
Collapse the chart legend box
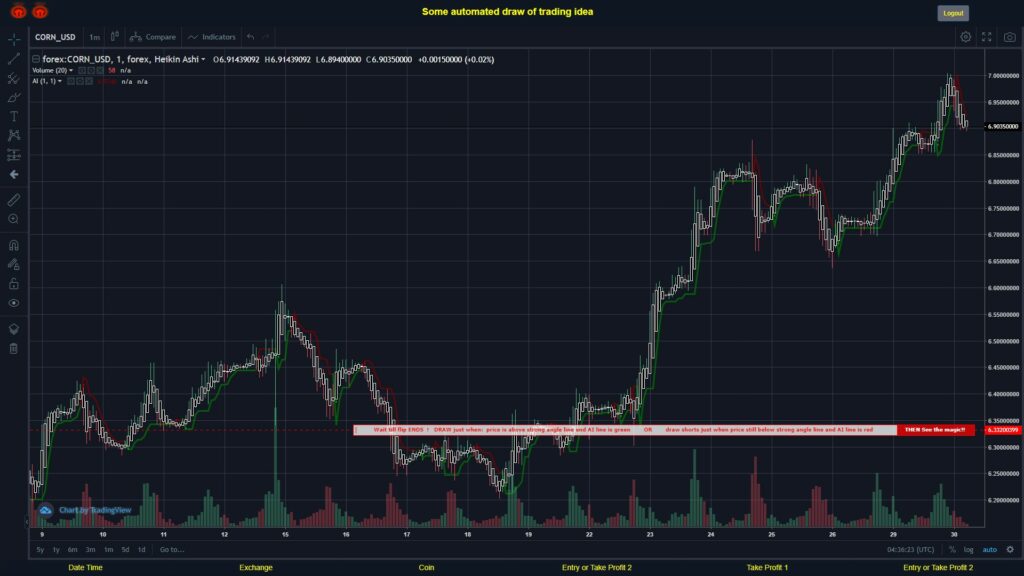pos(36,59)
